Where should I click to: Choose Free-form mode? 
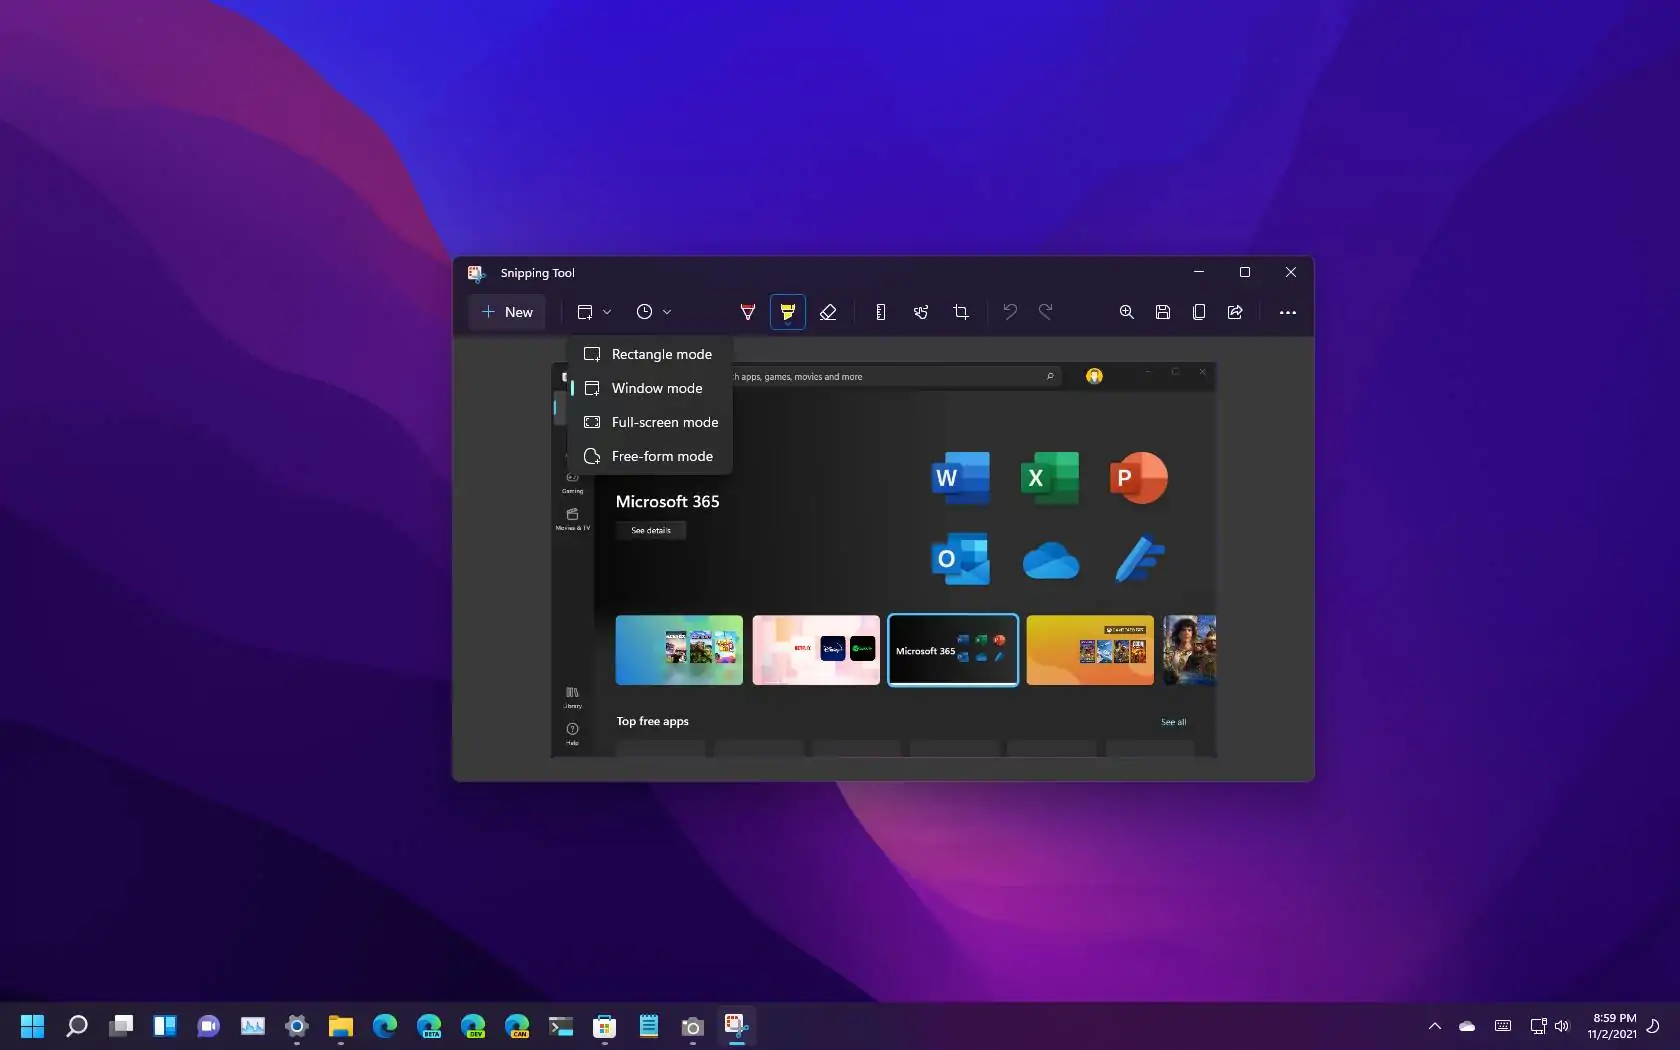[x=650, y=456]
